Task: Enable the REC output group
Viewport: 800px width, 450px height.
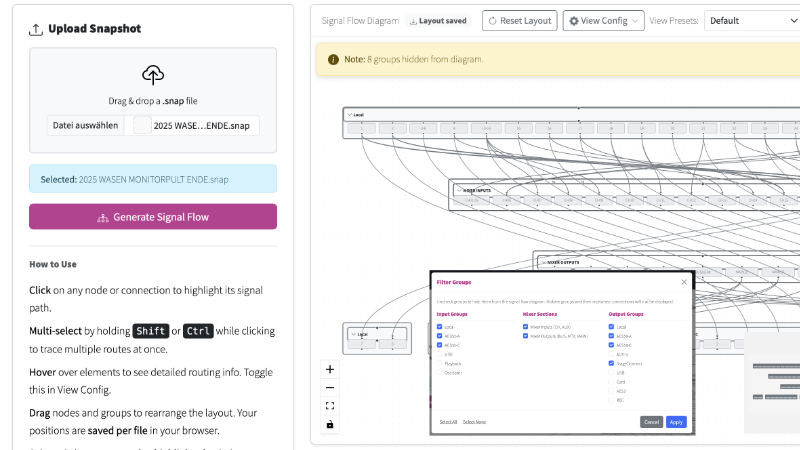Action: coord(611,400)
